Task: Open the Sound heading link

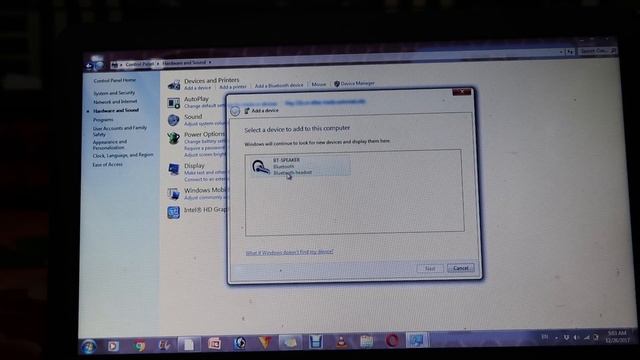Action: pyautogui.click(x=193, y=116)
